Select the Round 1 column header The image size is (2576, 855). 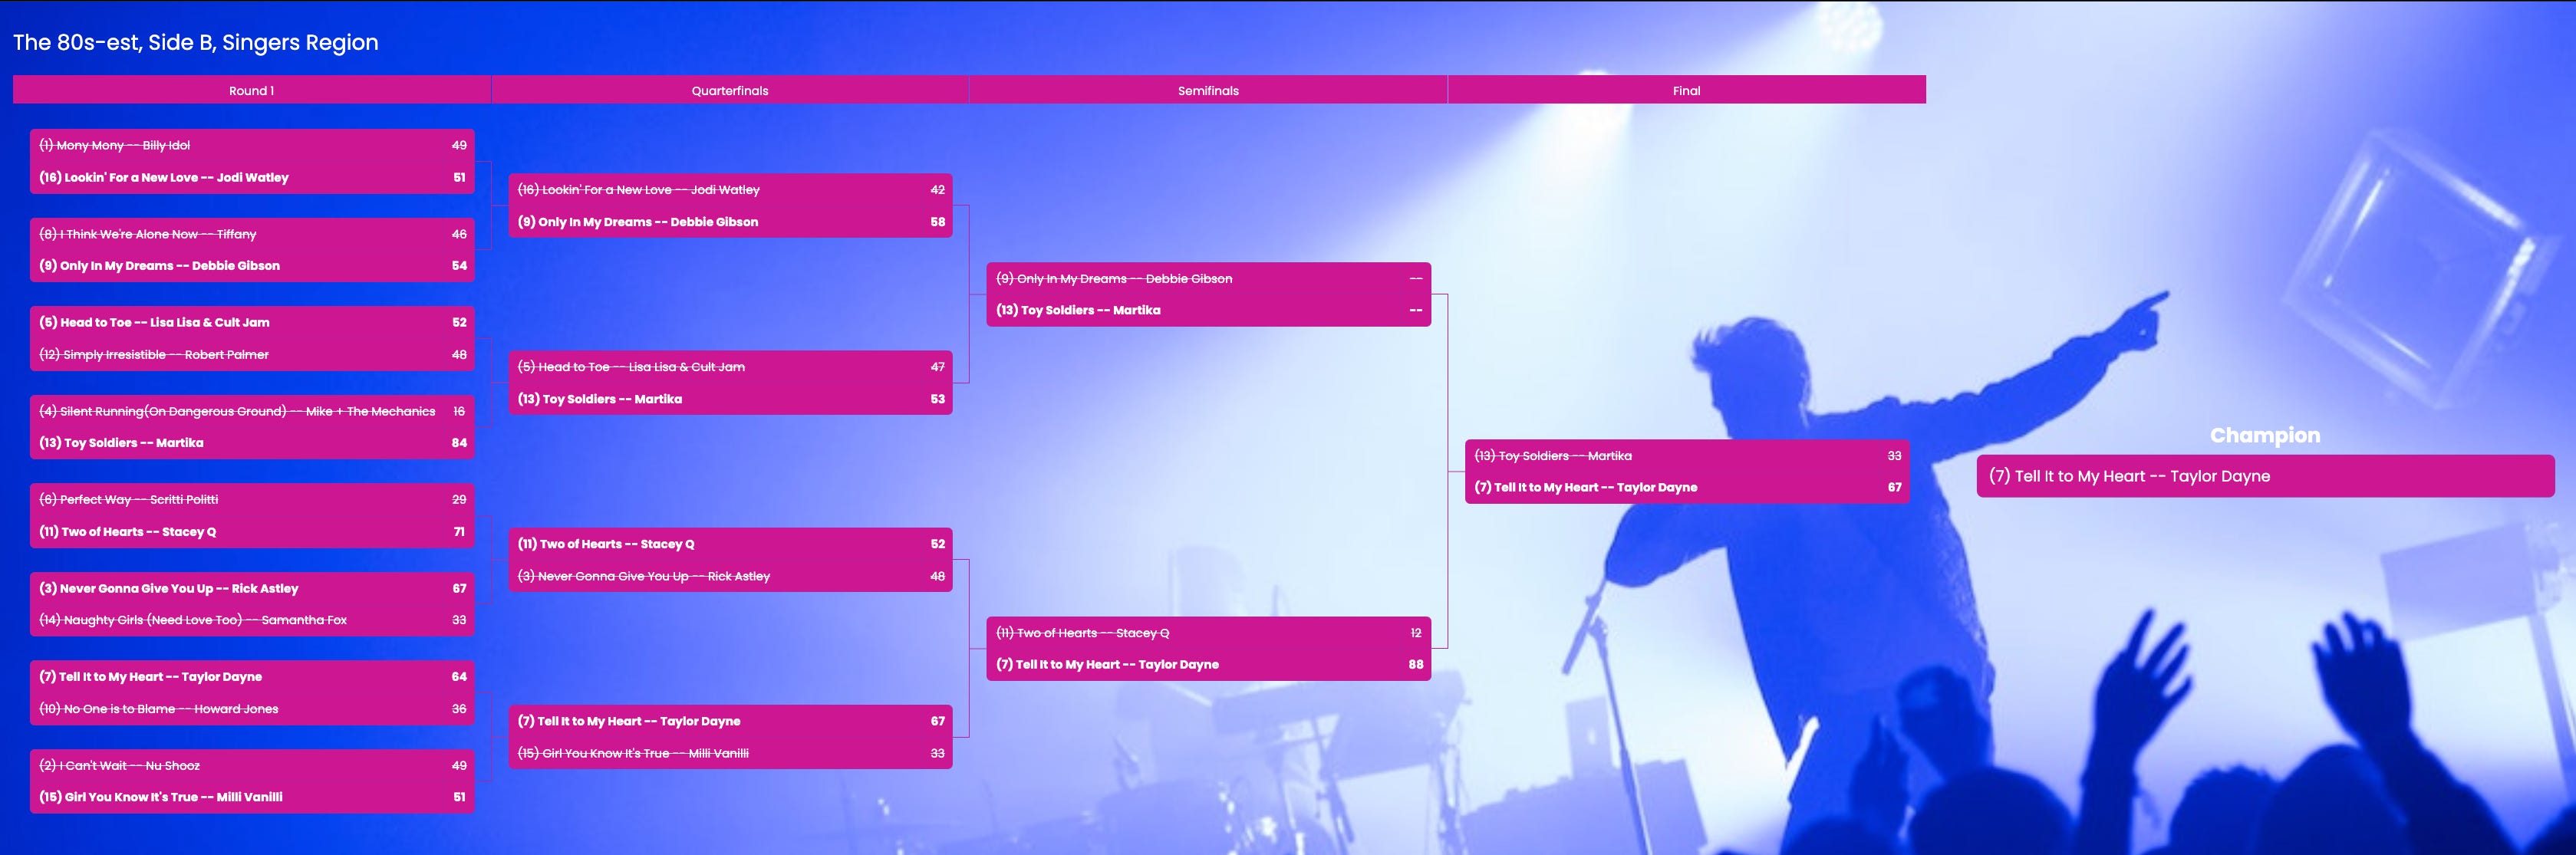[251, 90]
